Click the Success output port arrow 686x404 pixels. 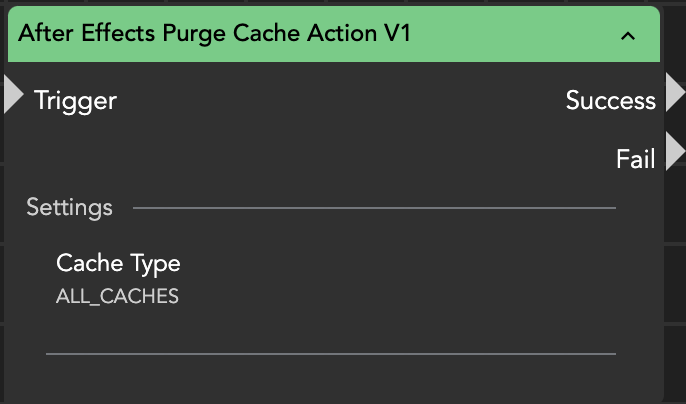(x=673, y=95)
